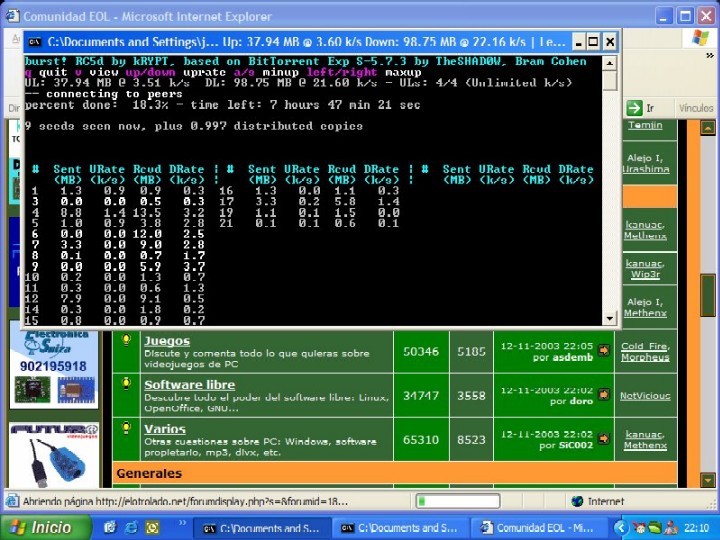The image size is (720, 540).
Task: Click the status bar page icon beside Abriendo página
Action: (12, 501)
